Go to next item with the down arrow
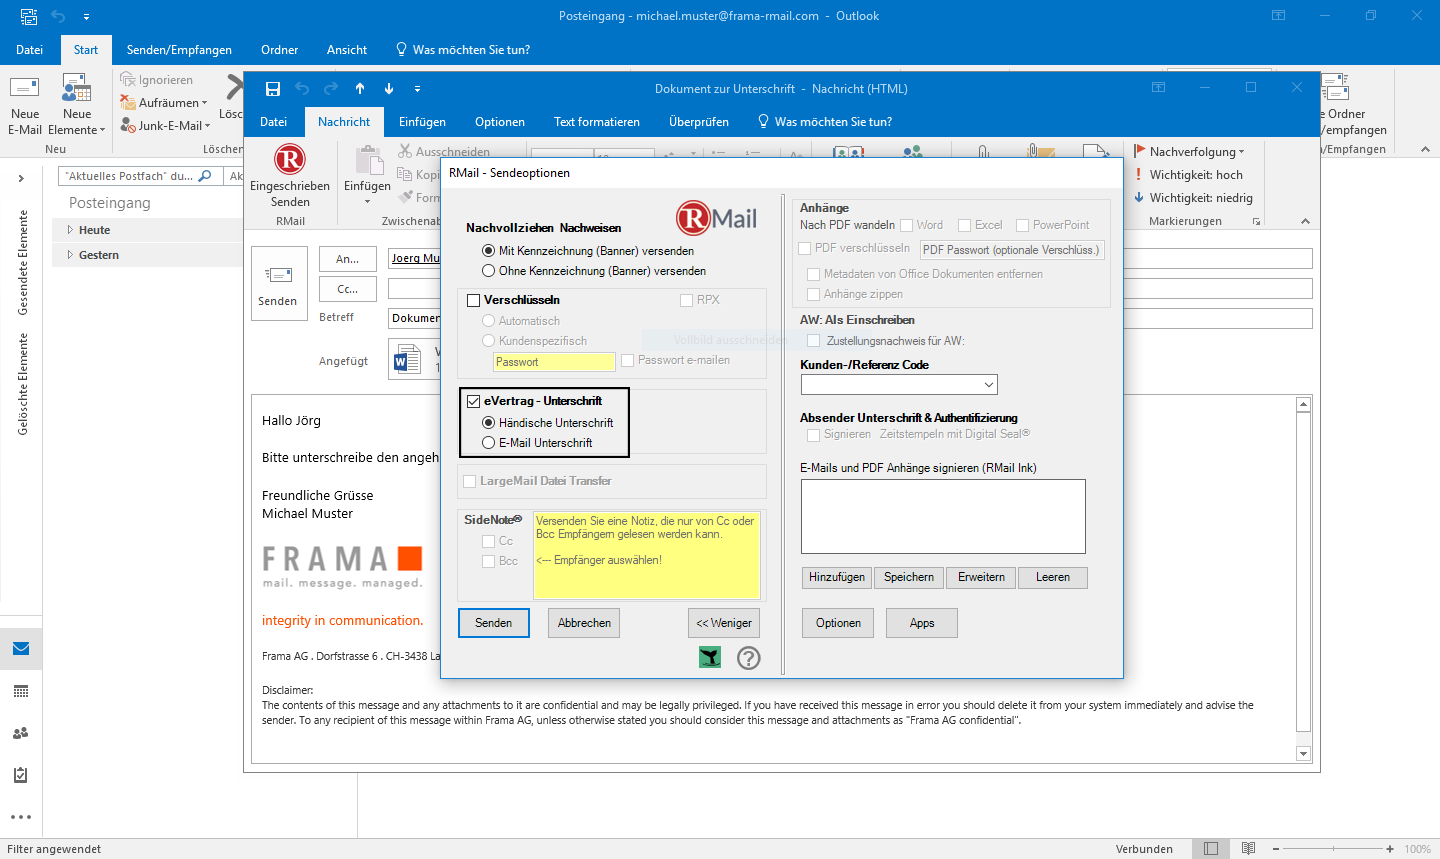Viewport: 1440px width, 859px height. pyautogui.click(x=389, y=89)
